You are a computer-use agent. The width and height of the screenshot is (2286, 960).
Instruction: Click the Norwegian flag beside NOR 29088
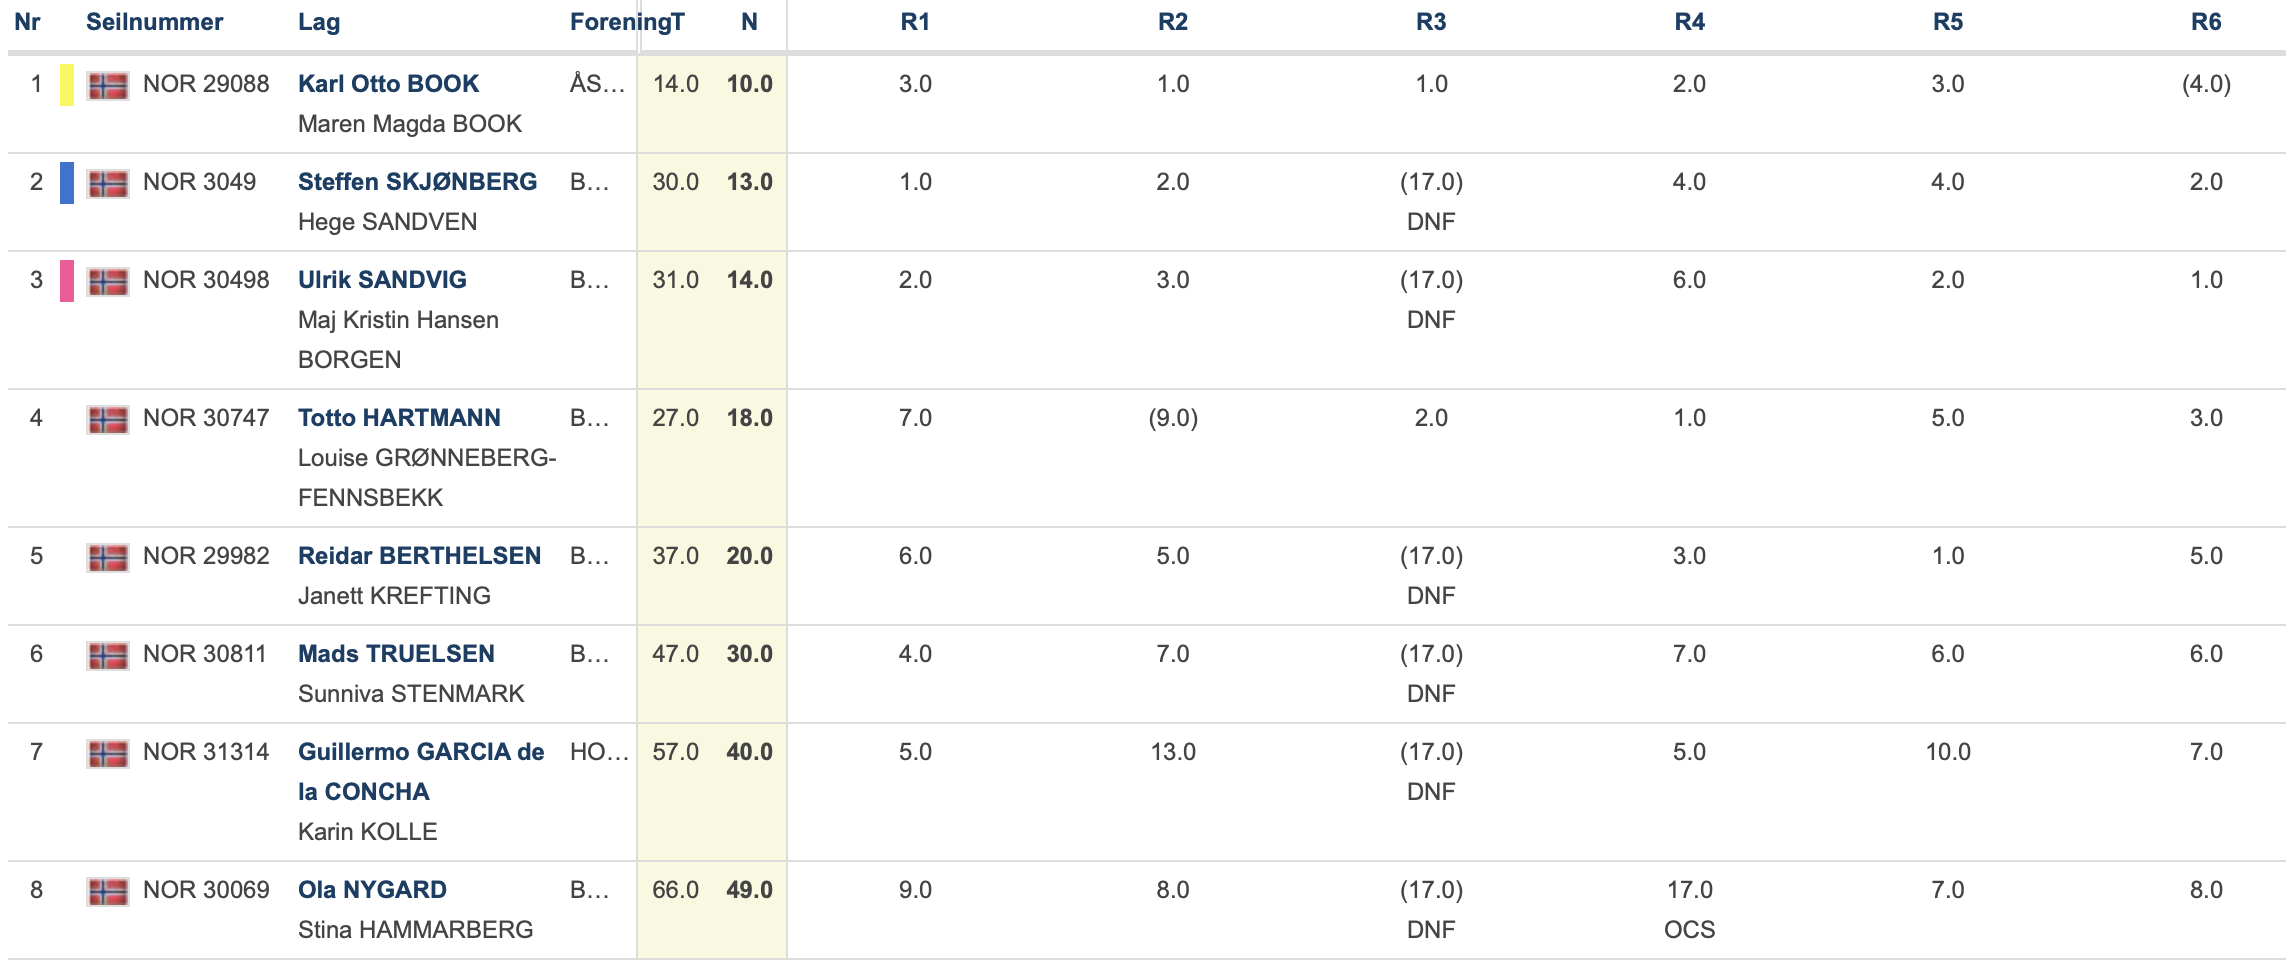click(x=108, y=86)
